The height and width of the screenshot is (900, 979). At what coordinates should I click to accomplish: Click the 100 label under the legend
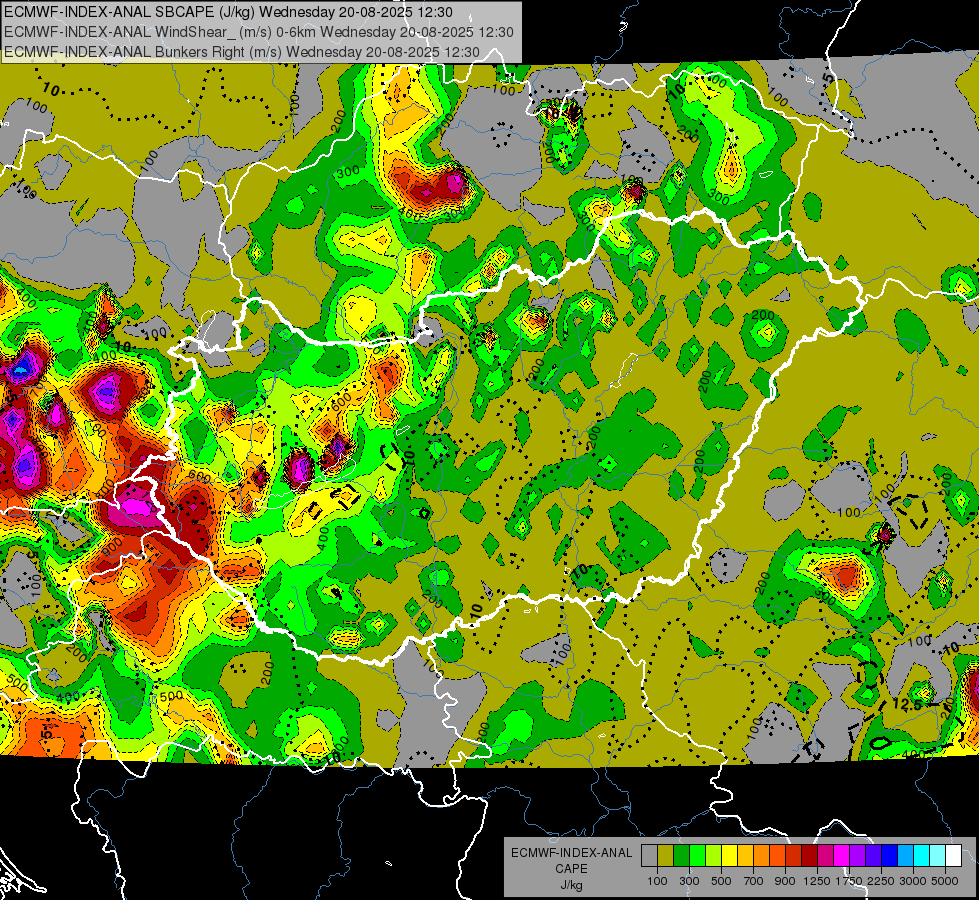pyautogui.click(x=657, y=881)
